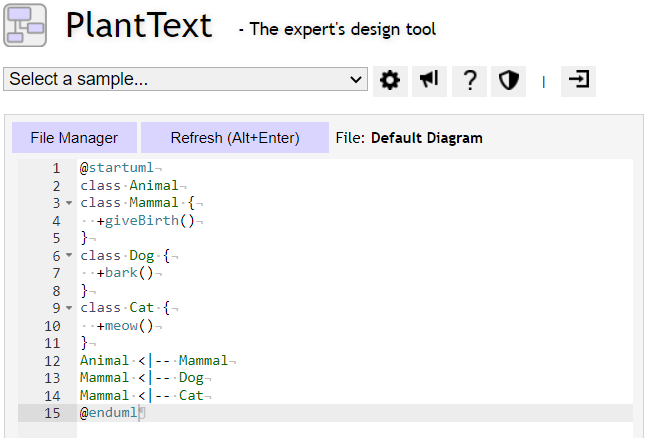Click line Mammal <|-- Dog
Viewport: 647px width, 438px height.
pyautogui.click(x=142, y=378)
